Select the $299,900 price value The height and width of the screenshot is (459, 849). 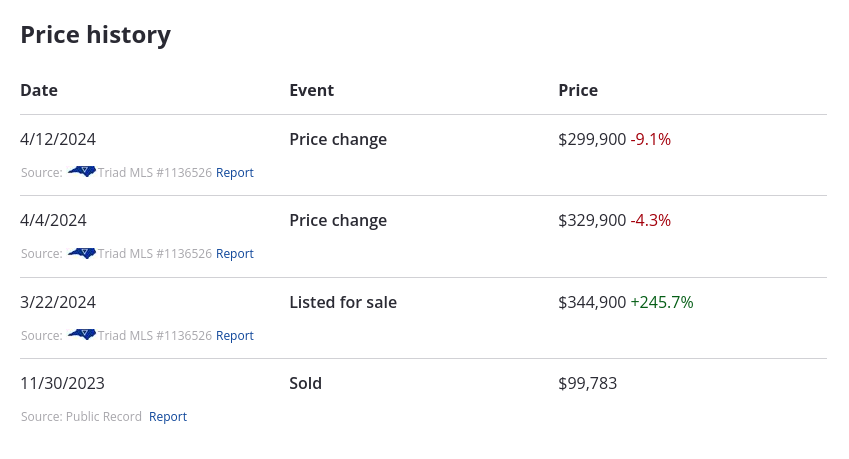[x=592, y=140]
